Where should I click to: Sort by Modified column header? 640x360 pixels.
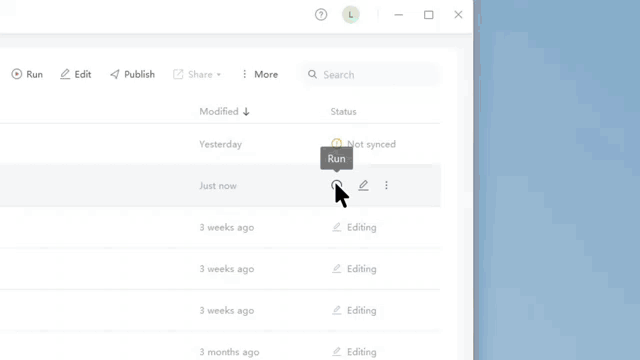coord(224,111)
